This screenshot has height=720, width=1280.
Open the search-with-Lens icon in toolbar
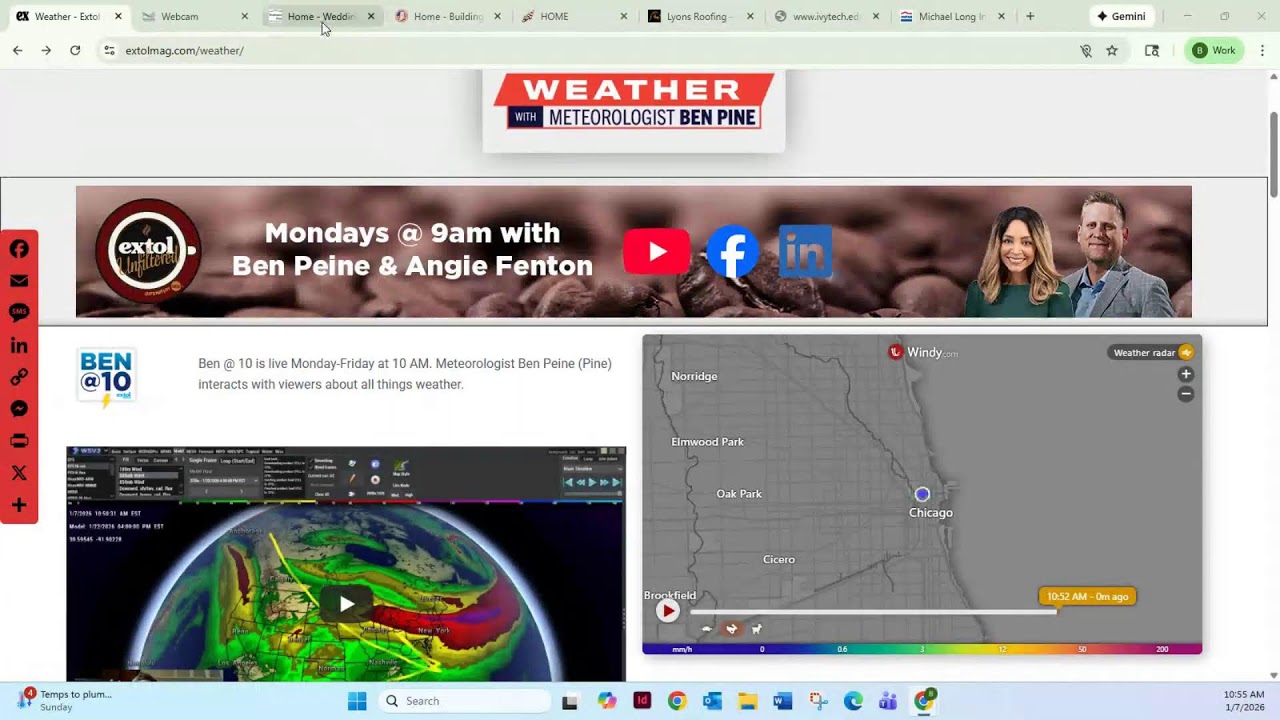pos(1152,50)
